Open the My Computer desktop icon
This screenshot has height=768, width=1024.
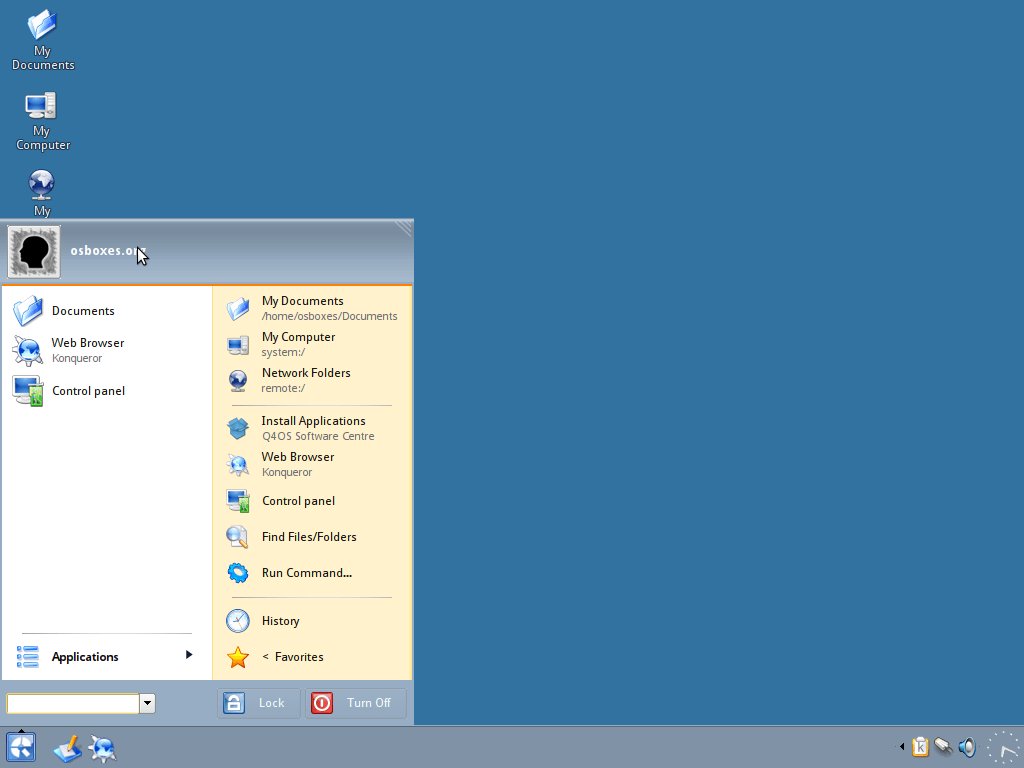click(x=42, y=121)
